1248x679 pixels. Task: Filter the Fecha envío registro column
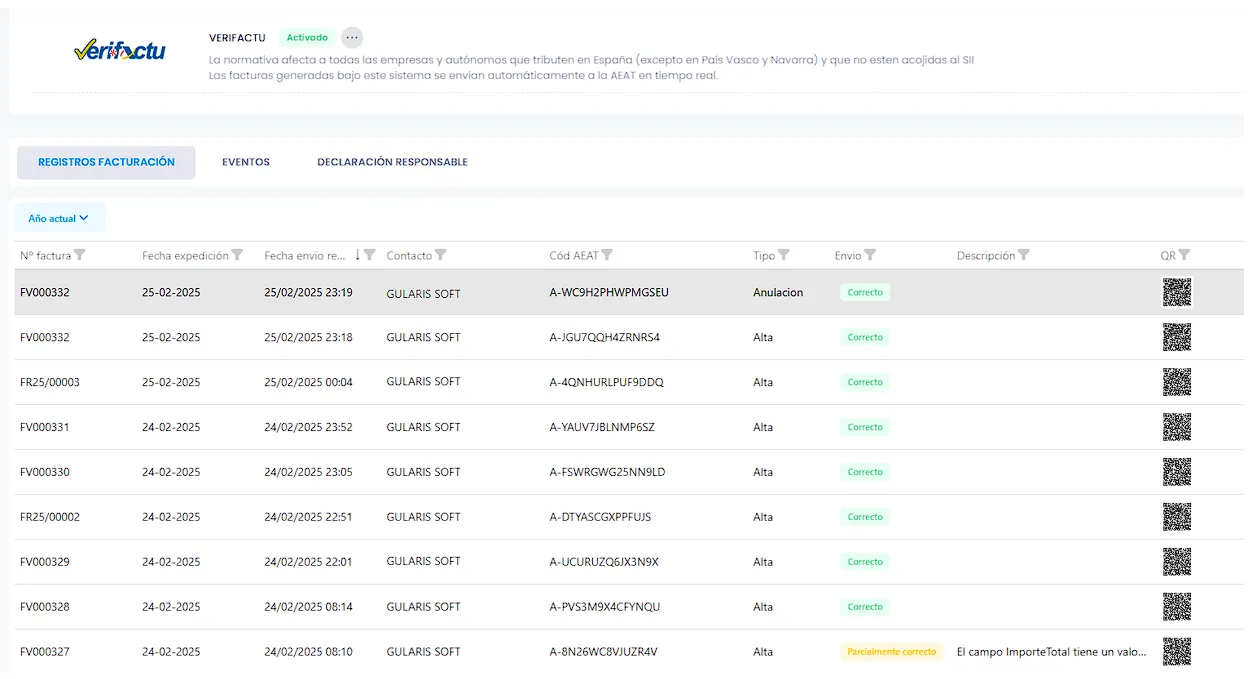coord(370,255)
